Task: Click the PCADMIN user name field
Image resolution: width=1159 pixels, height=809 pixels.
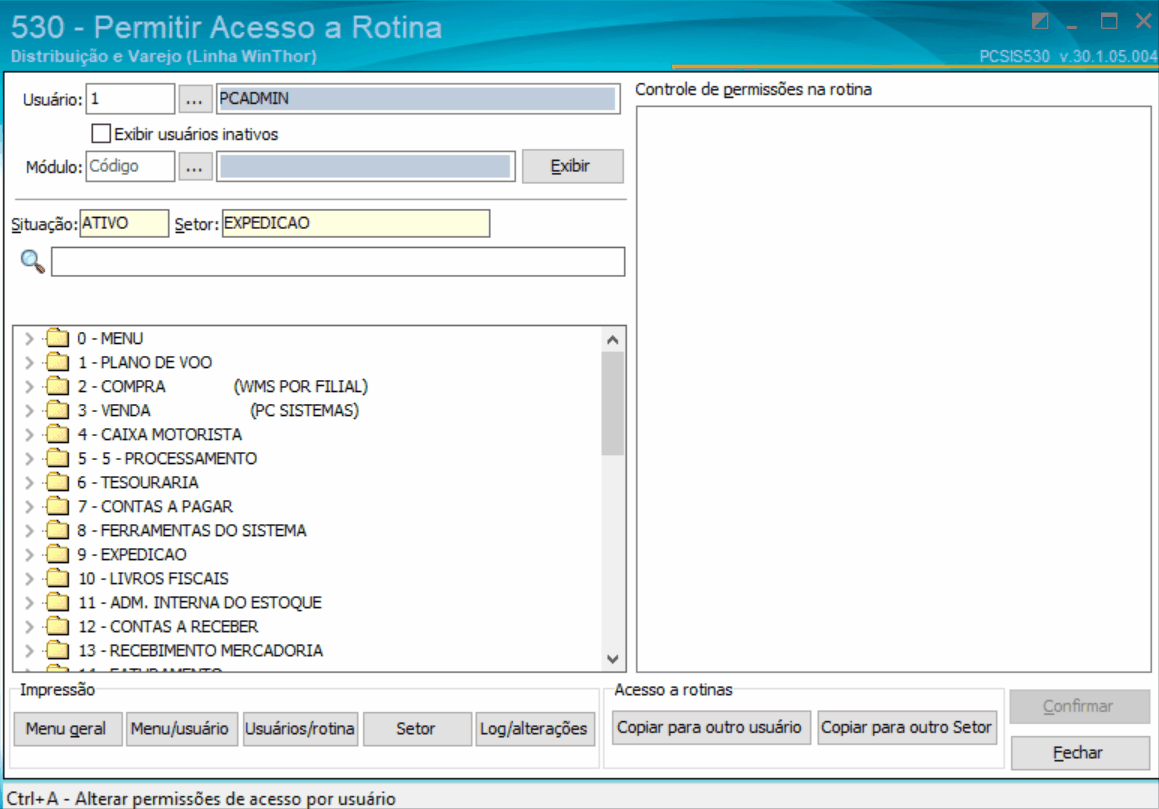Action: coord(418,99)
